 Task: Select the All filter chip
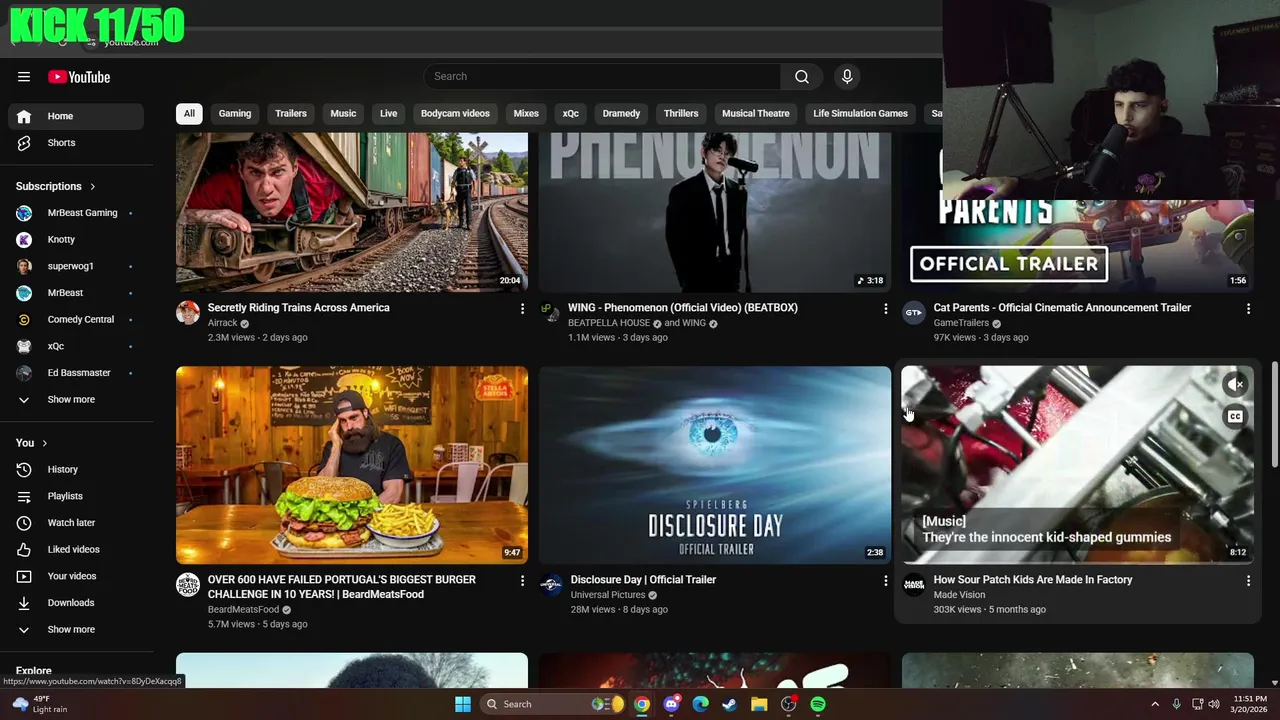point(189,113)
